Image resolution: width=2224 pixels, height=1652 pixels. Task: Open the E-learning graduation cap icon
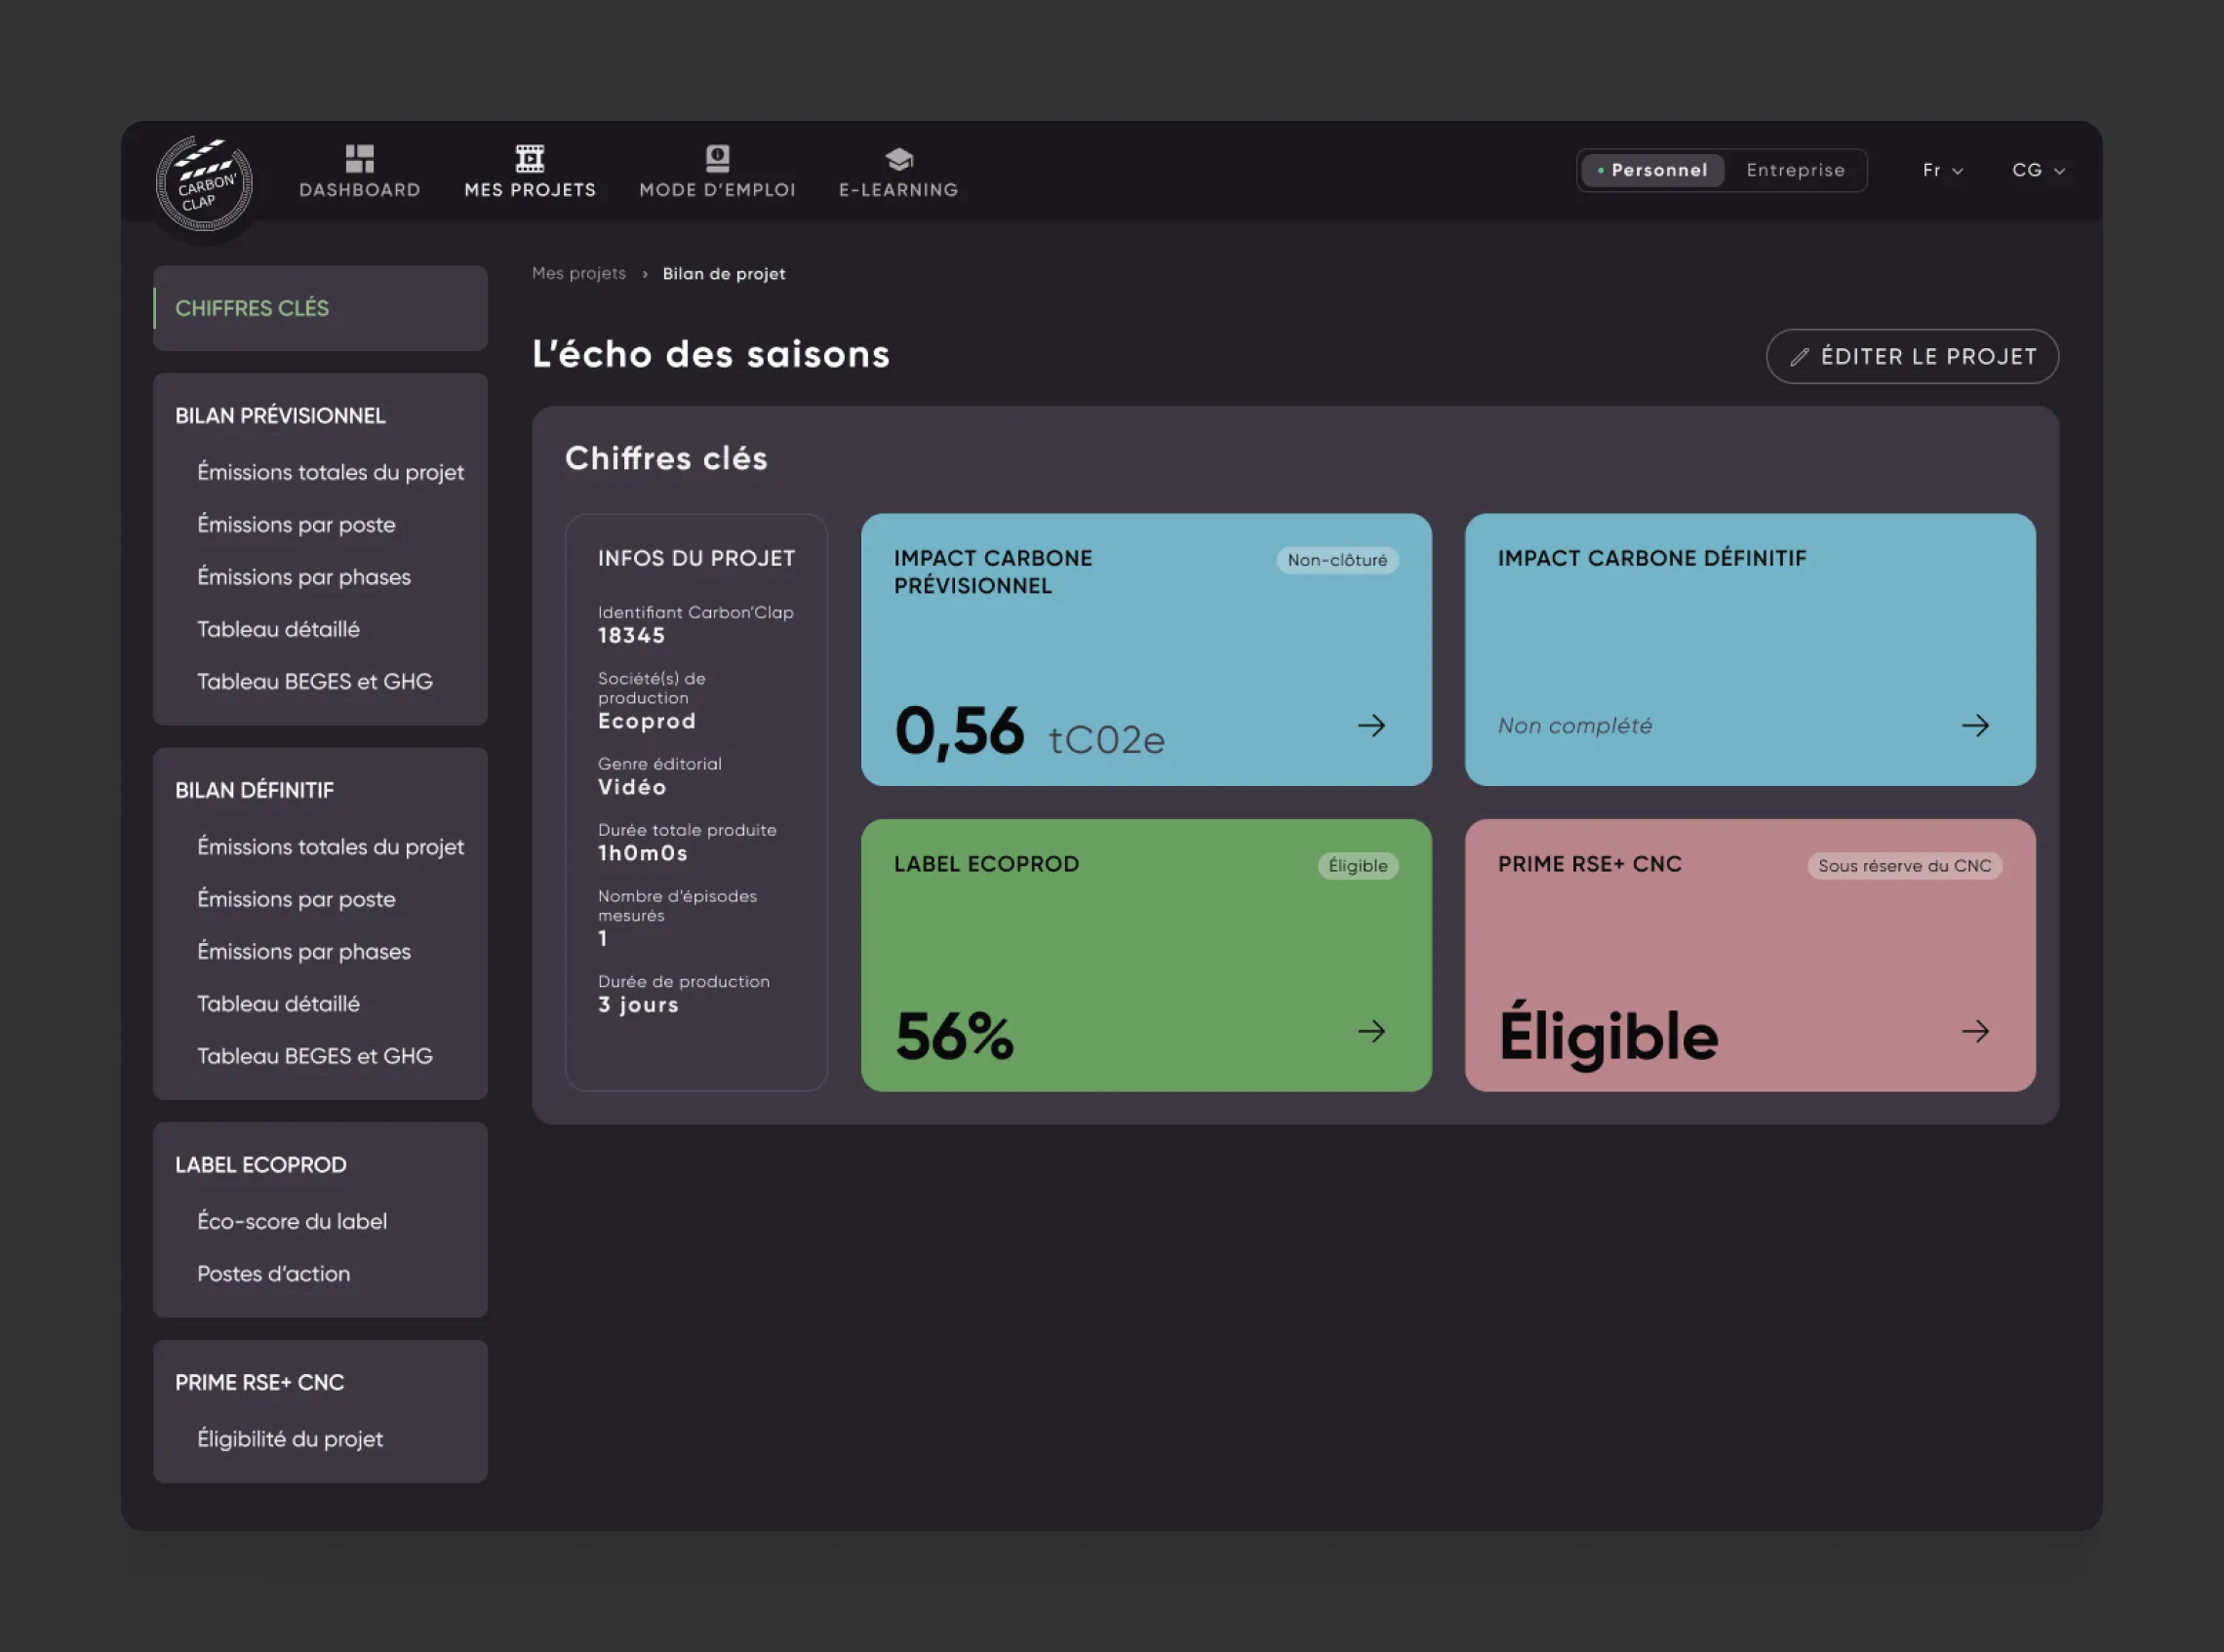(898, 158)
